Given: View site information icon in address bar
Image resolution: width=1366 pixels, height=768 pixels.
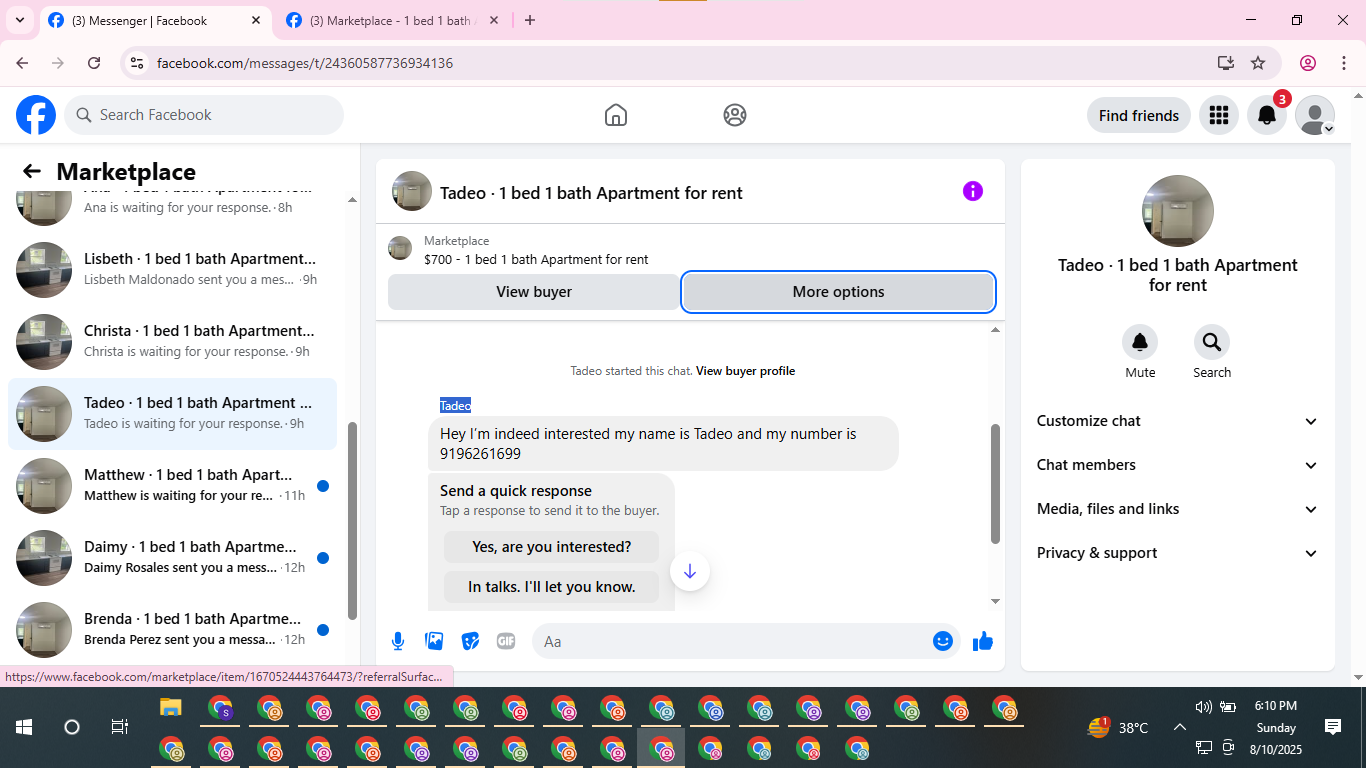Looking at the screenshot, I should [138, 63].
